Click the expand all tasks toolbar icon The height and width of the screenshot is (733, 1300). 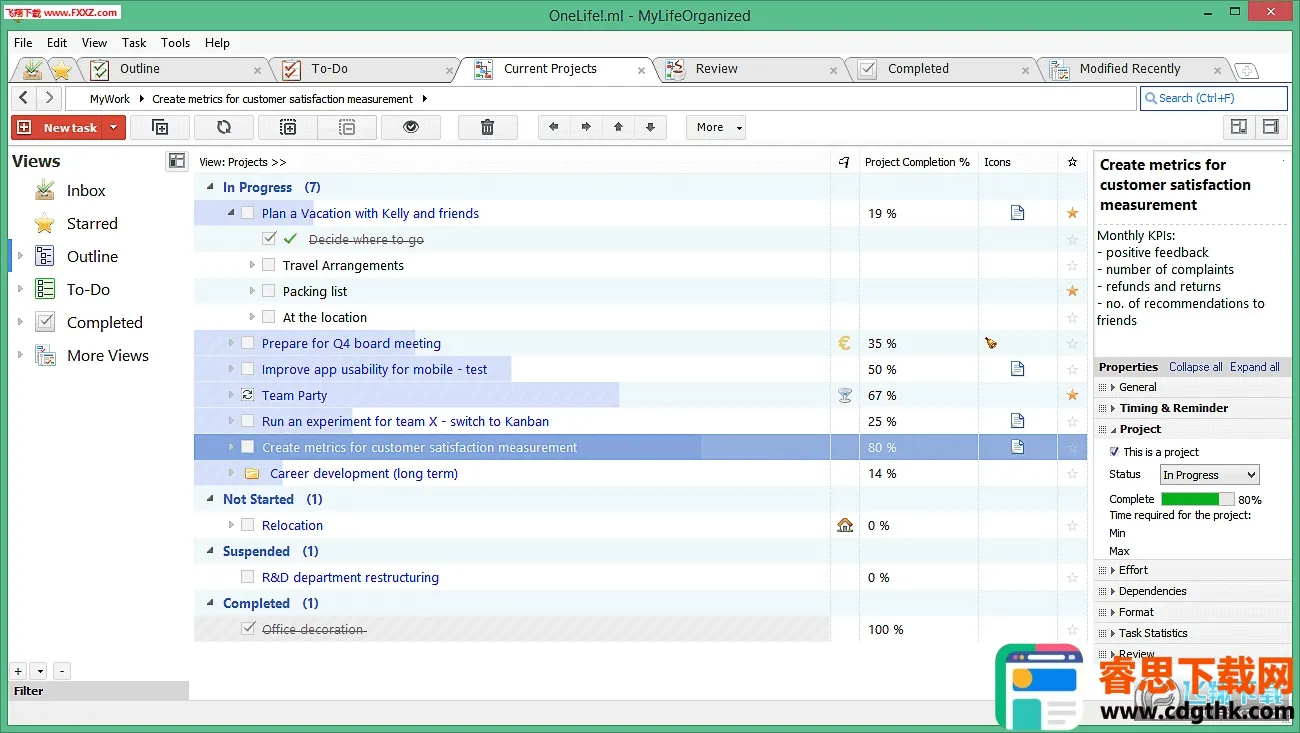click(x=288, y=127)
